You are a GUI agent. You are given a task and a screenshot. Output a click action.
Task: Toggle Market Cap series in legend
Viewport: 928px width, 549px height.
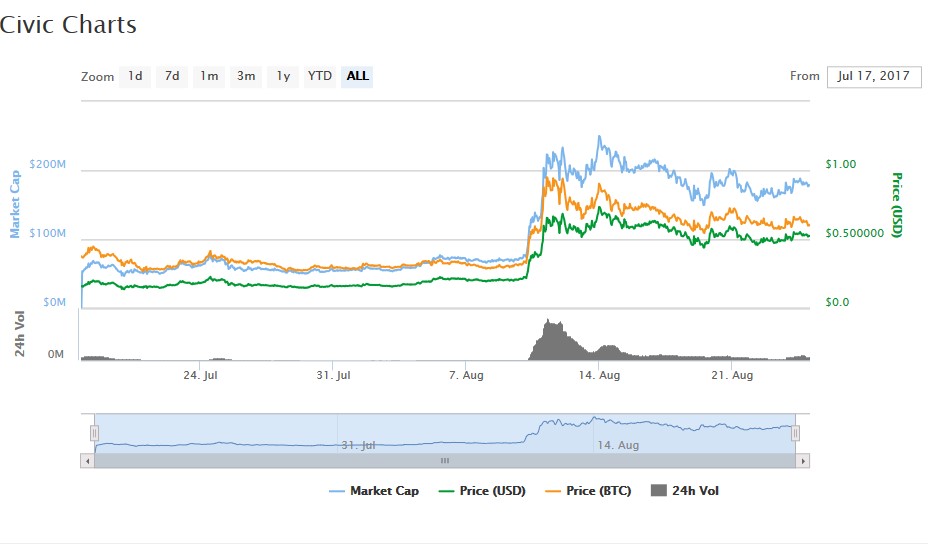tap(374, 490)
